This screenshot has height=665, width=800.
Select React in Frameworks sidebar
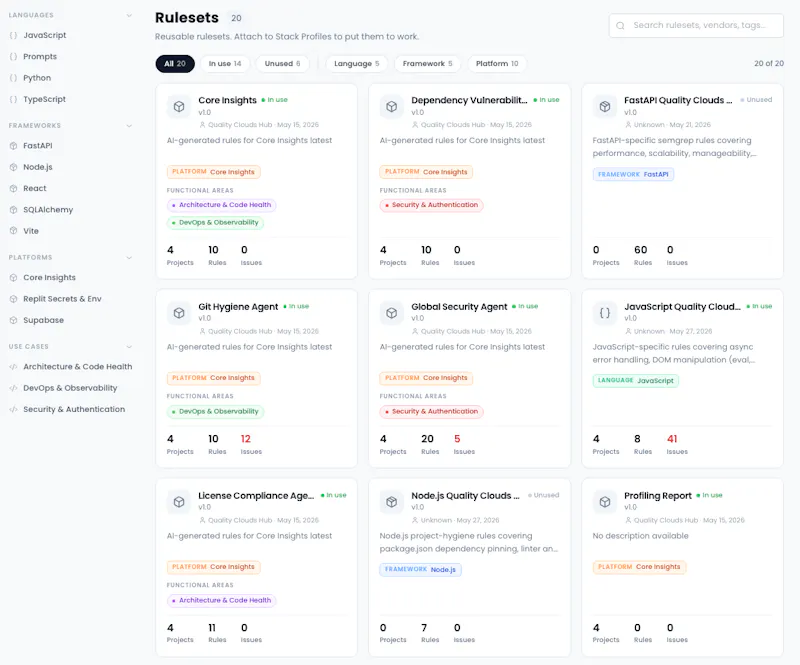[35, 188]
